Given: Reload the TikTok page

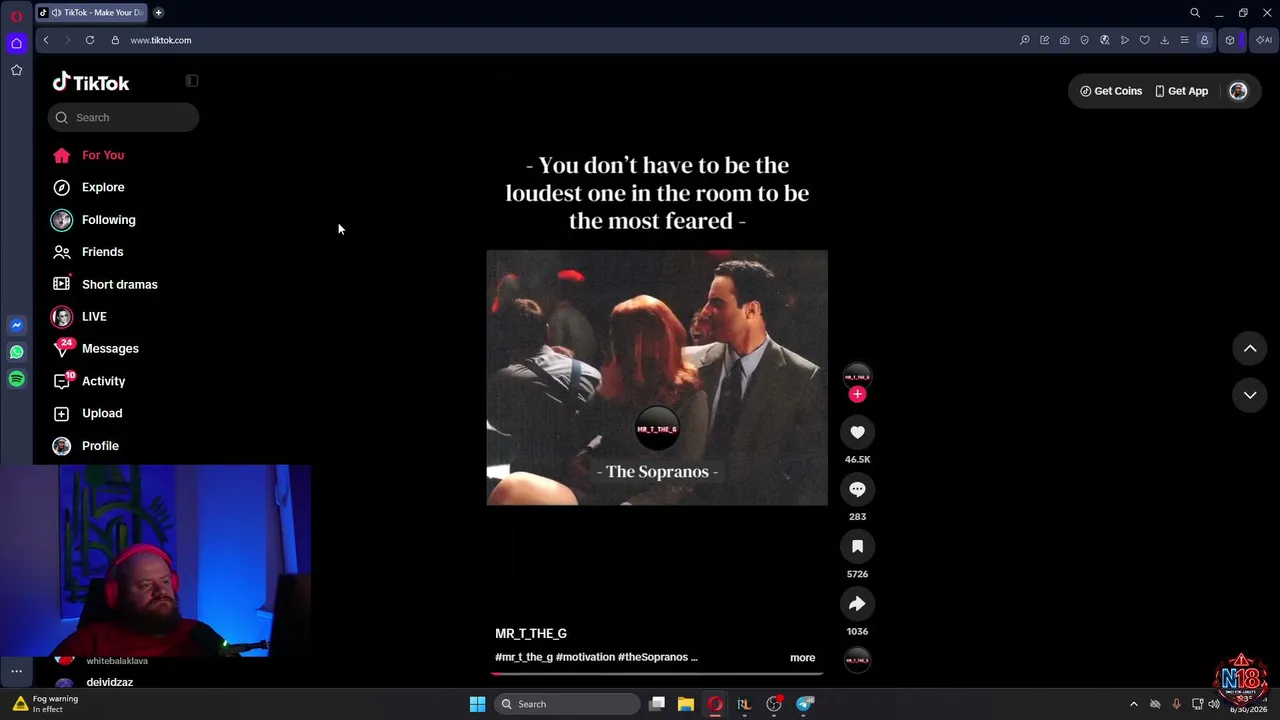Looking at the screenshot, I should tap(90, 40).
